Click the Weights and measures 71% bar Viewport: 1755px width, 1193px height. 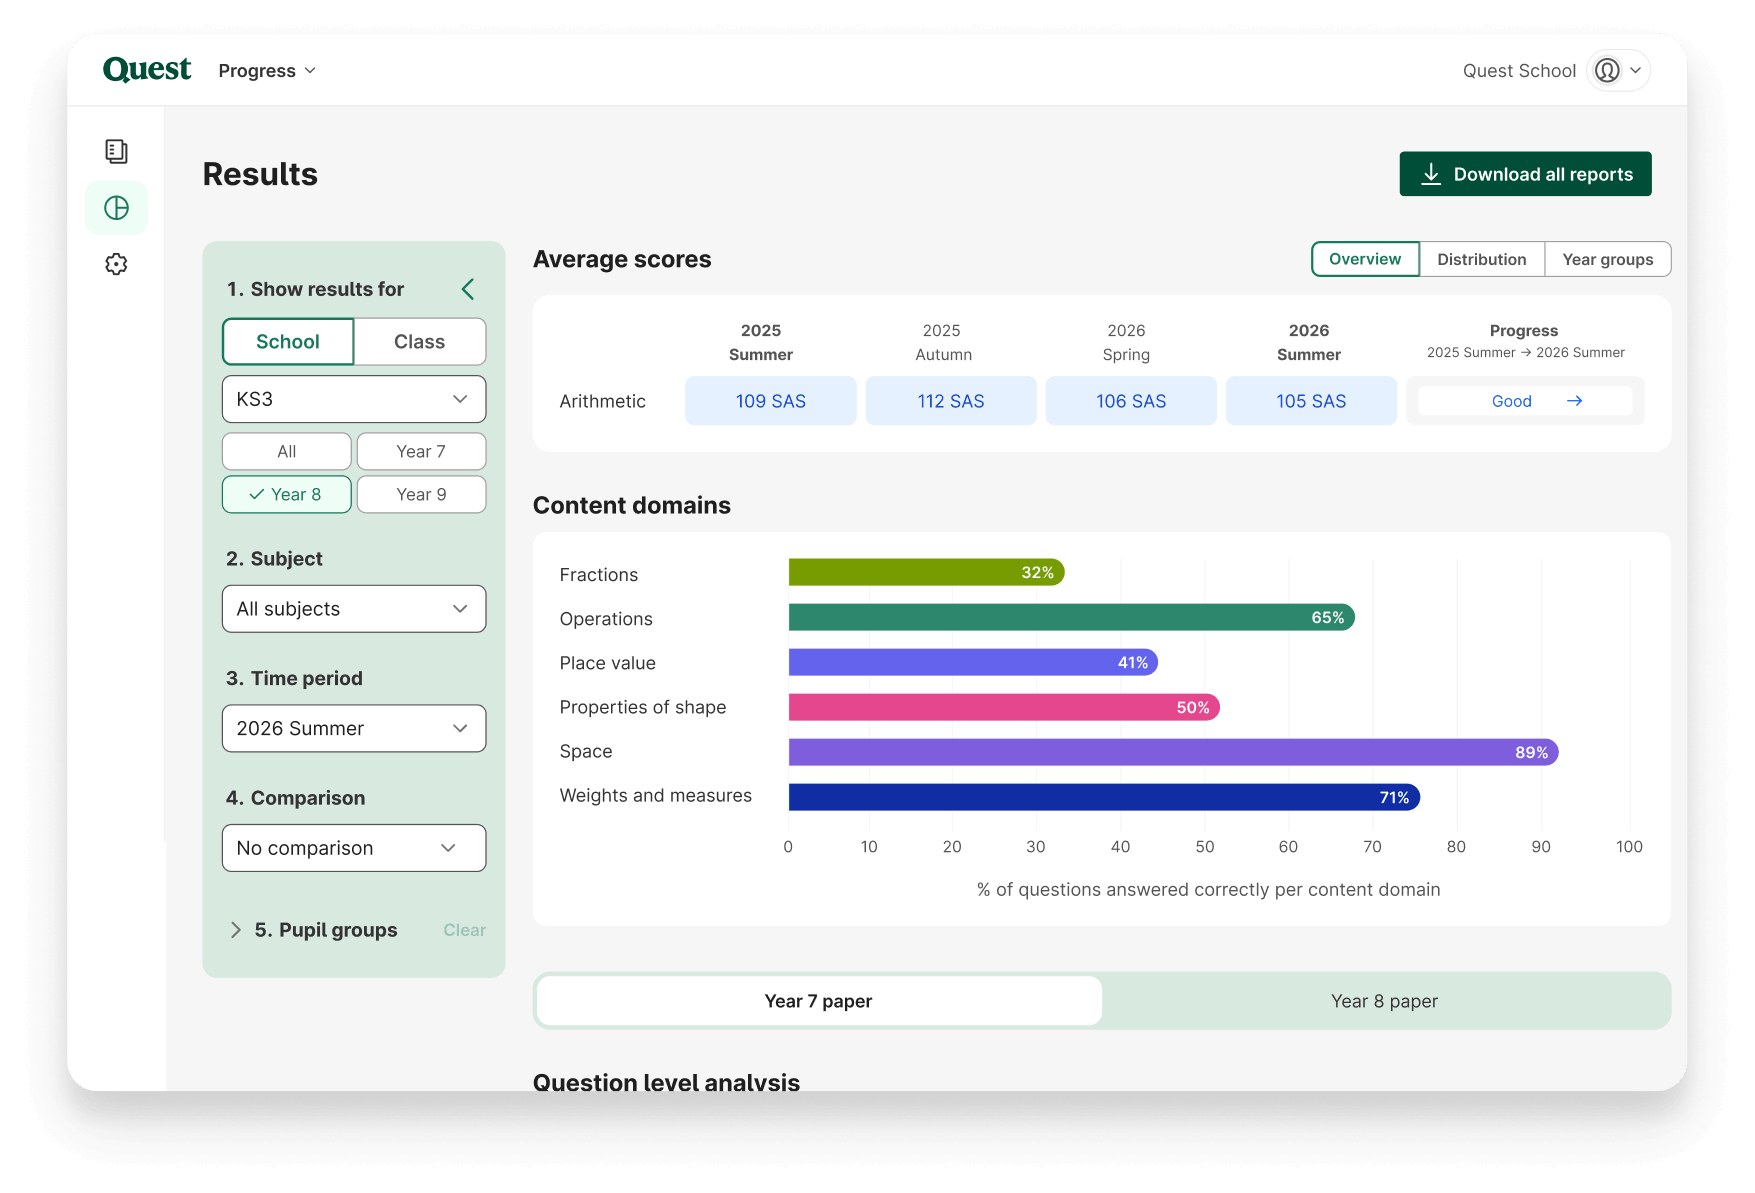point(1104,797)
